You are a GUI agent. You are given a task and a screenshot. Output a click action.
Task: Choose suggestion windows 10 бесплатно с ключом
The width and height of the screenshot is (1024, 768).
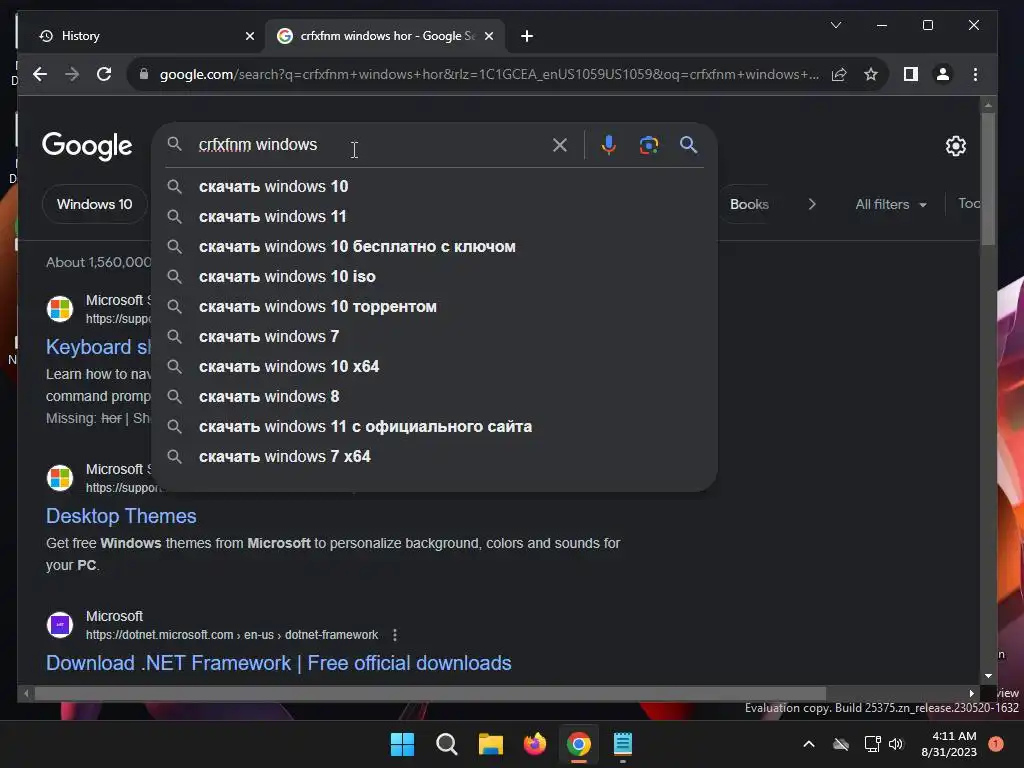[434, 247]
